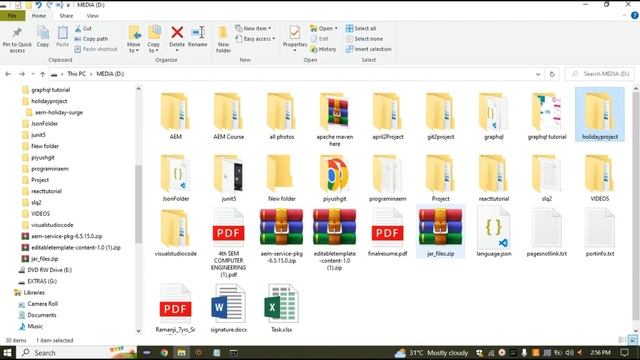Click Pin to Quick access icon
Image resolution: width=640 pixels, height=360 pixels.
pos(17,40)
